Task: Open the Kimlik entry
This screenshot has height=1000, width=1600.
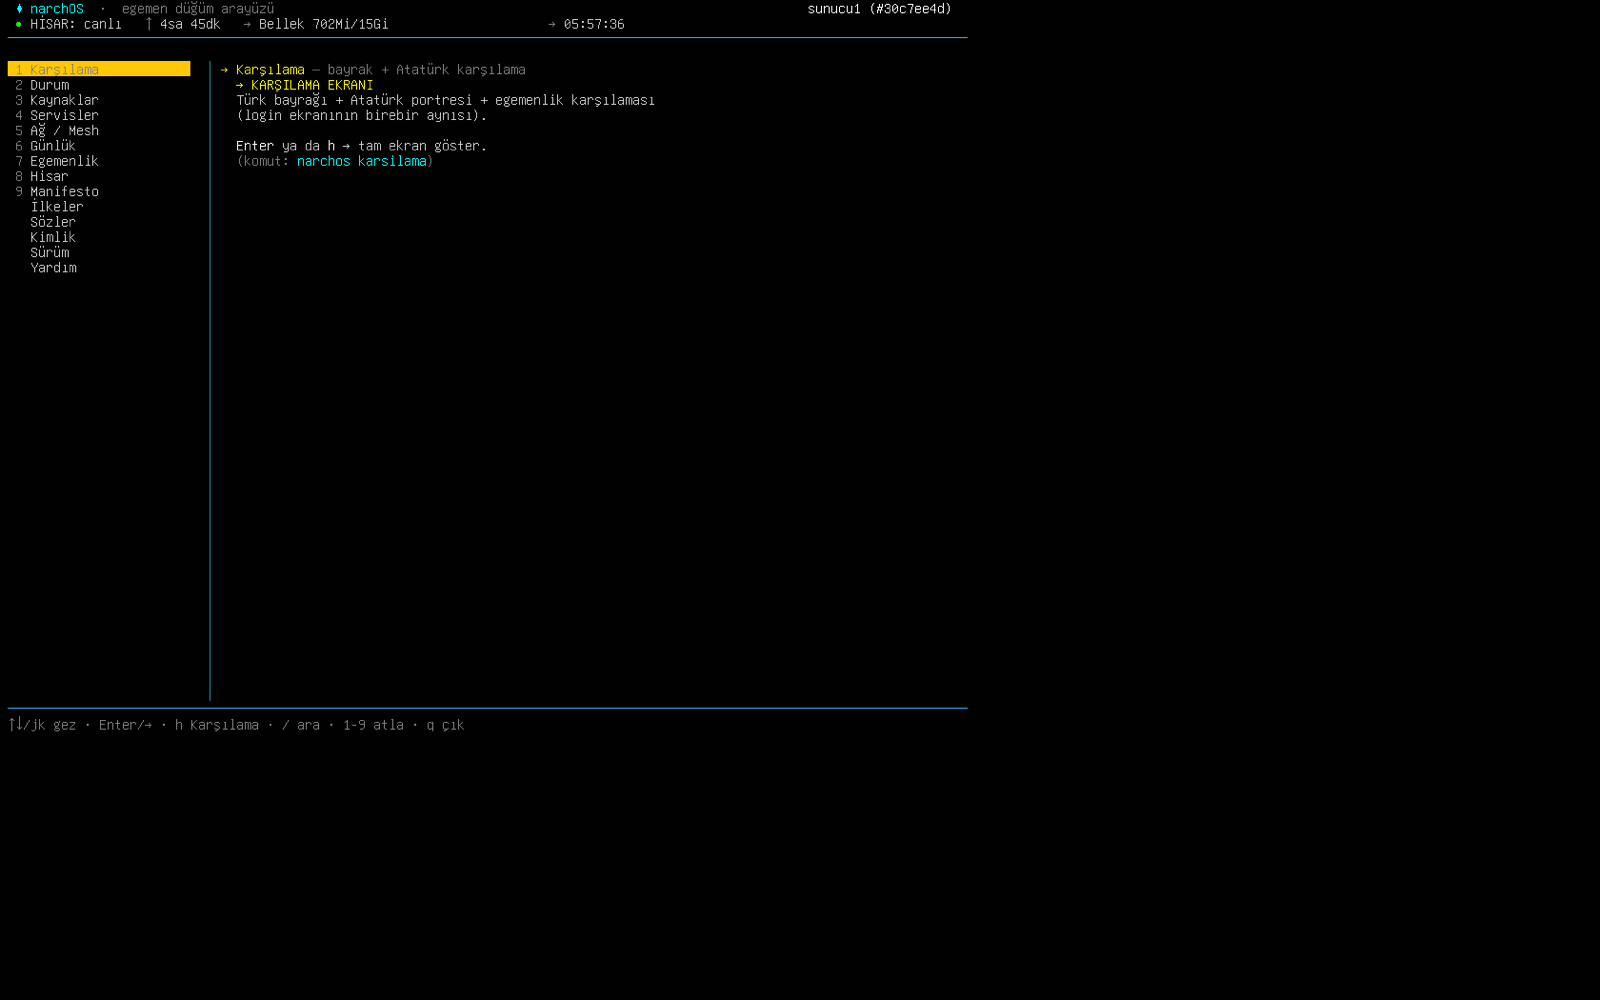Action: pyautogui.click(x=53, y=237)
